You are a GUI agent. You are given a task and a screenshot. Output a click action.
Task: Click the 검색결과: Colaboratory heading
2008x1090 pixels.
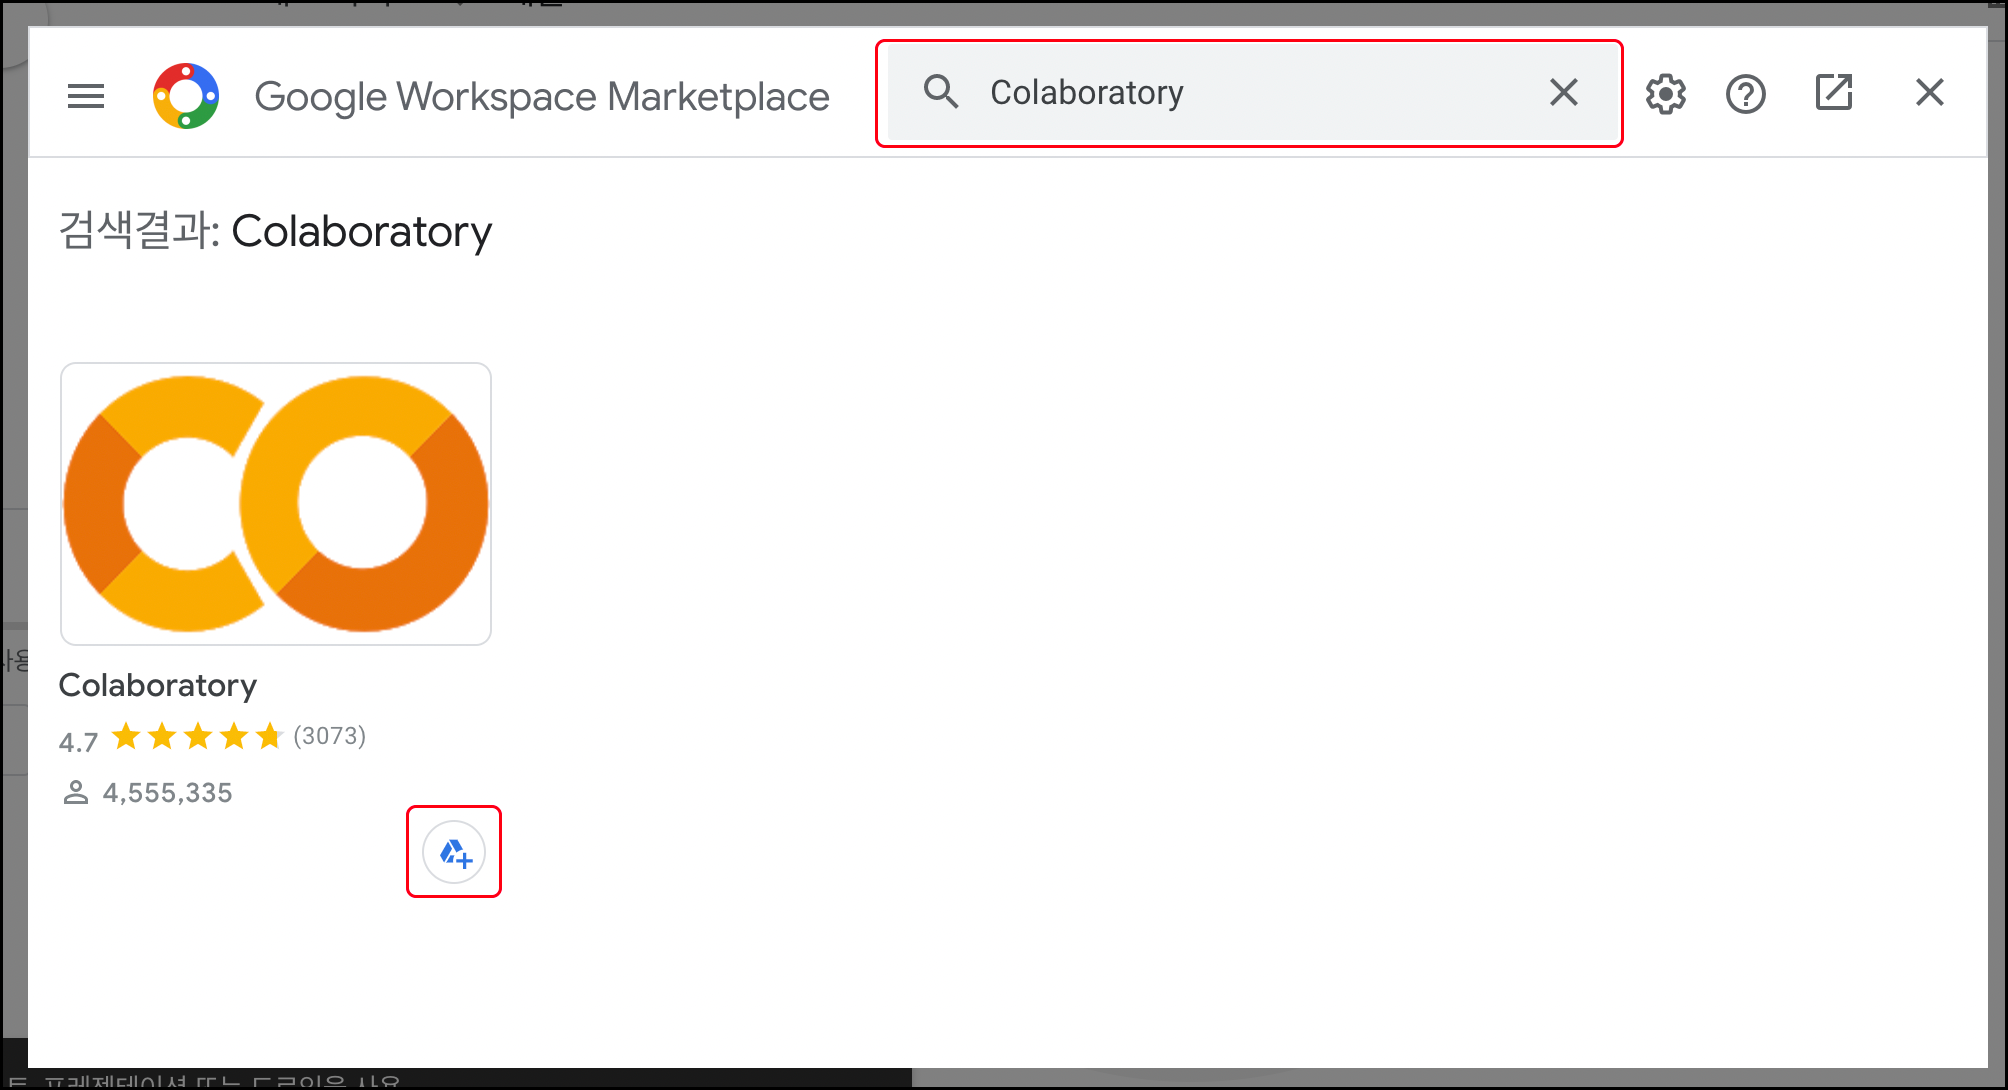pos(275,232)
